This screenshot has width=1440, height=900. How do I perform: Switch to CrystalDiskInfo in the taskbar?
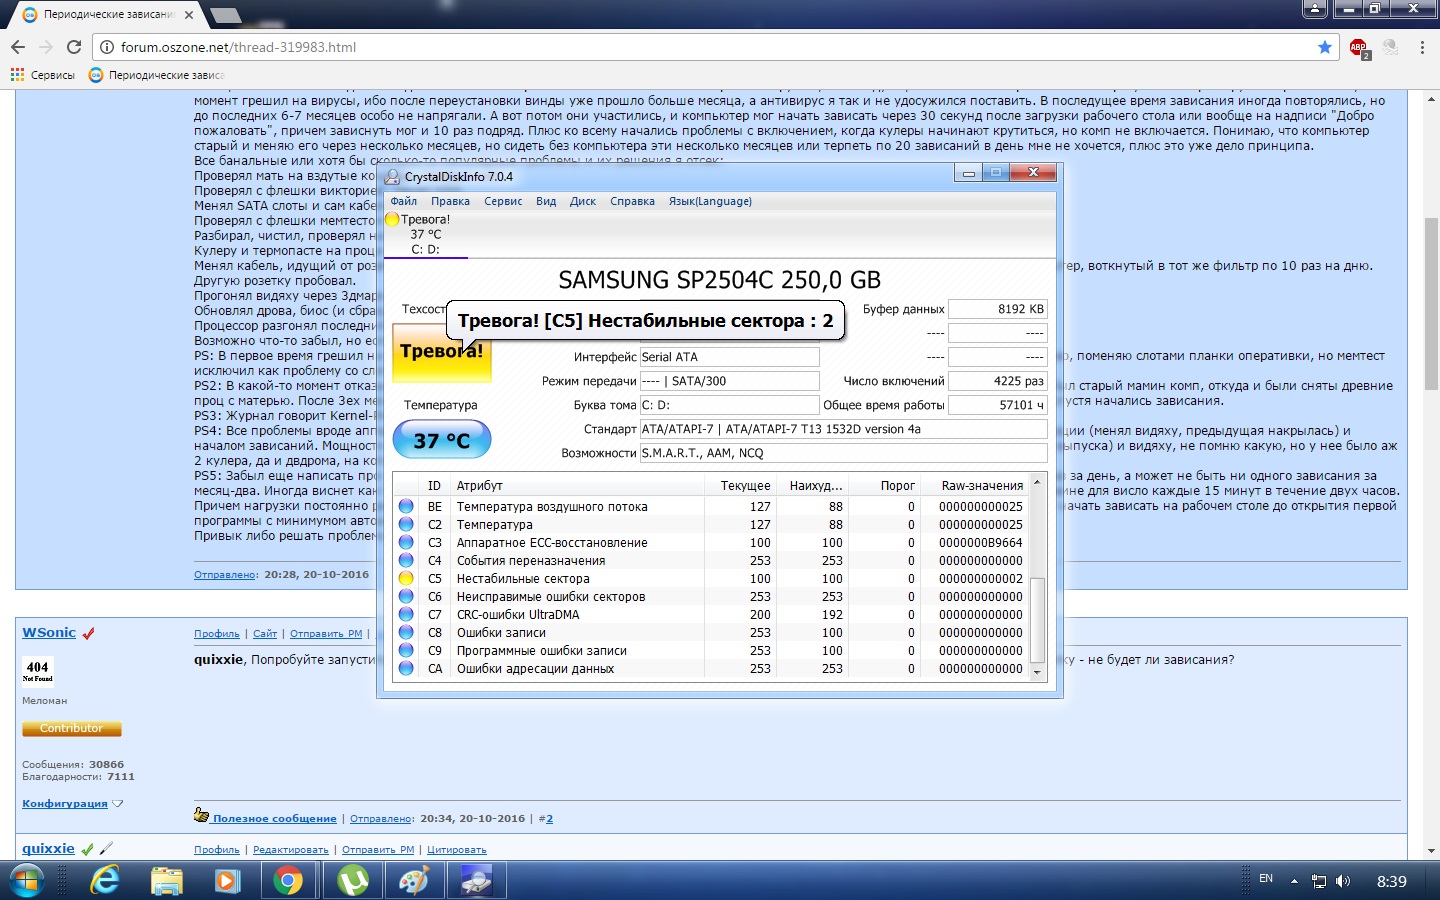point(476,880)
